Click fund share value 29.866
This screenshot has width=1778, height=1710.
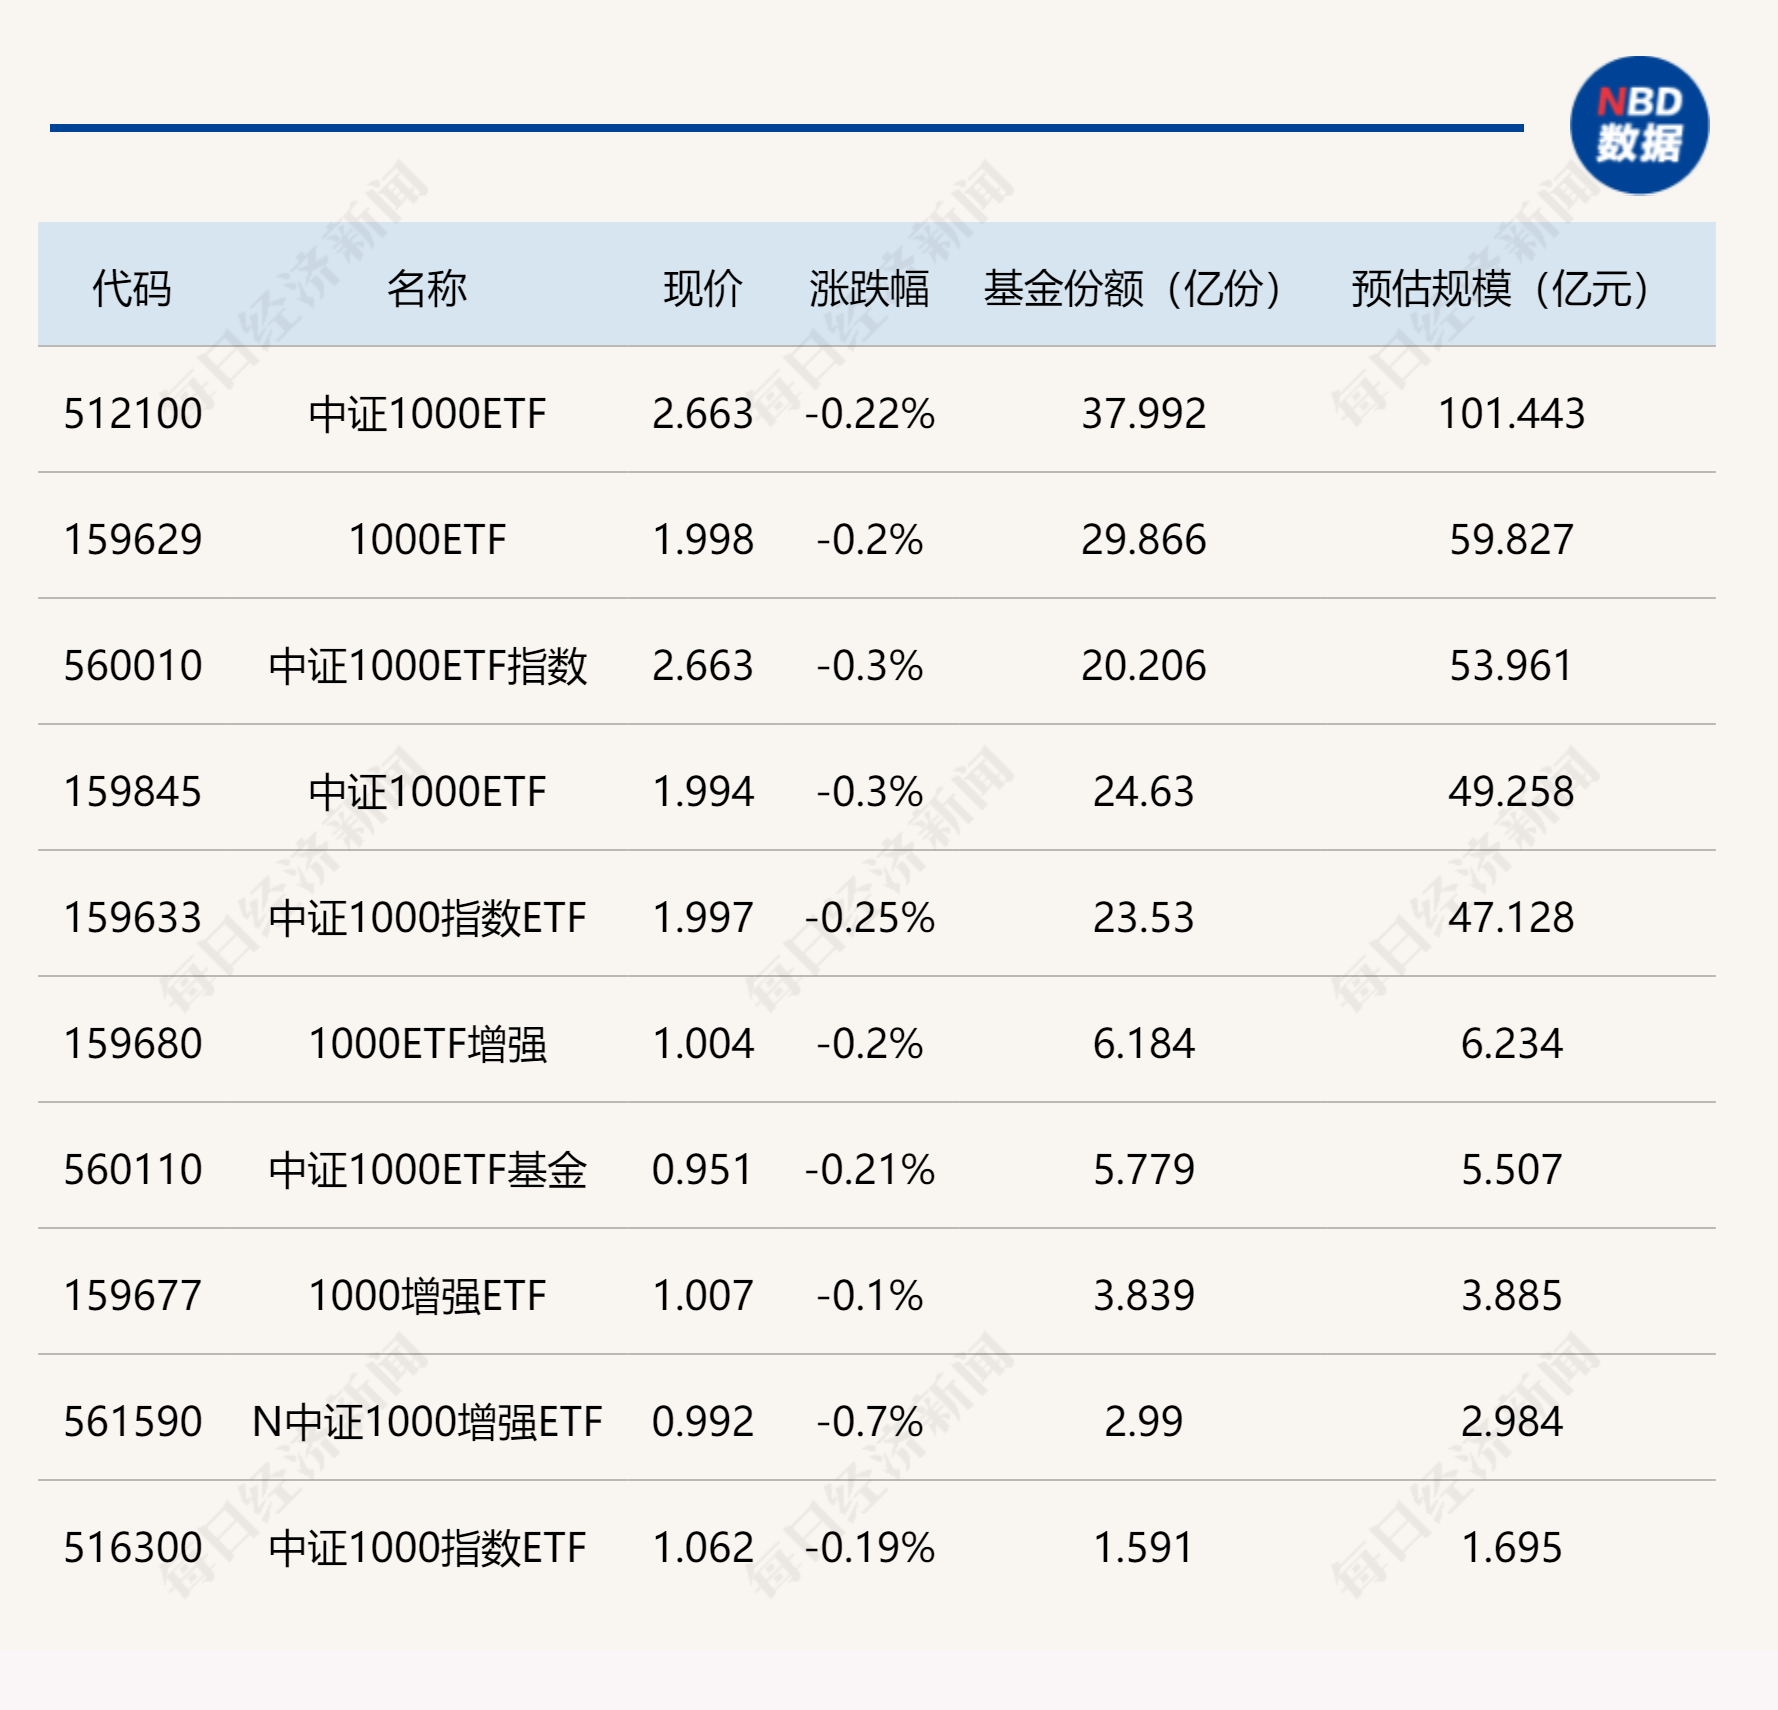tap(1143, 540)
